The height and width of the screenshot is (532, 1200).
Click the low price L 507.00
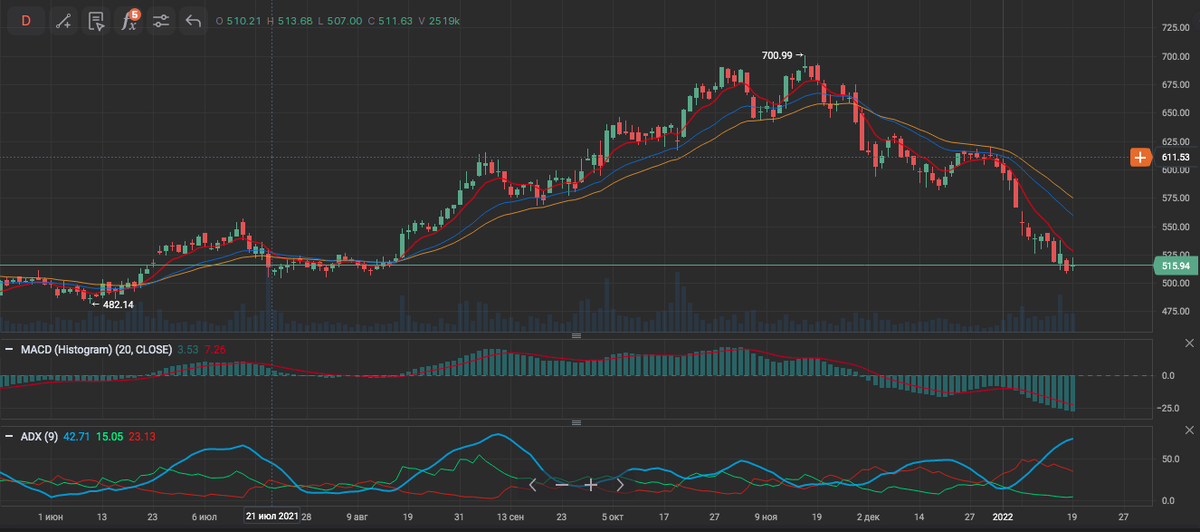click(x=341, y=20)
